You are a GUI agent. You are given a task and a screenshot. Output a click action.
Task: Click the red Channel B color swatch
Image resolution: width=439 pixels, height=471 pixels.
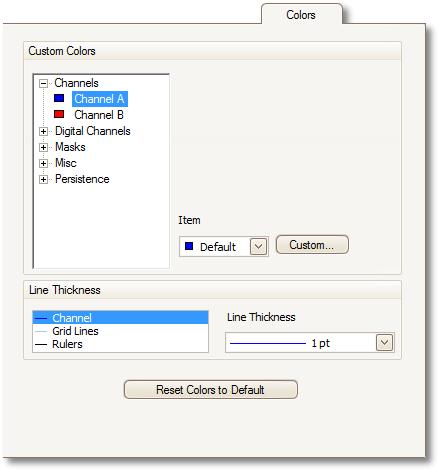pyautogui.click(x=59, y=114)
